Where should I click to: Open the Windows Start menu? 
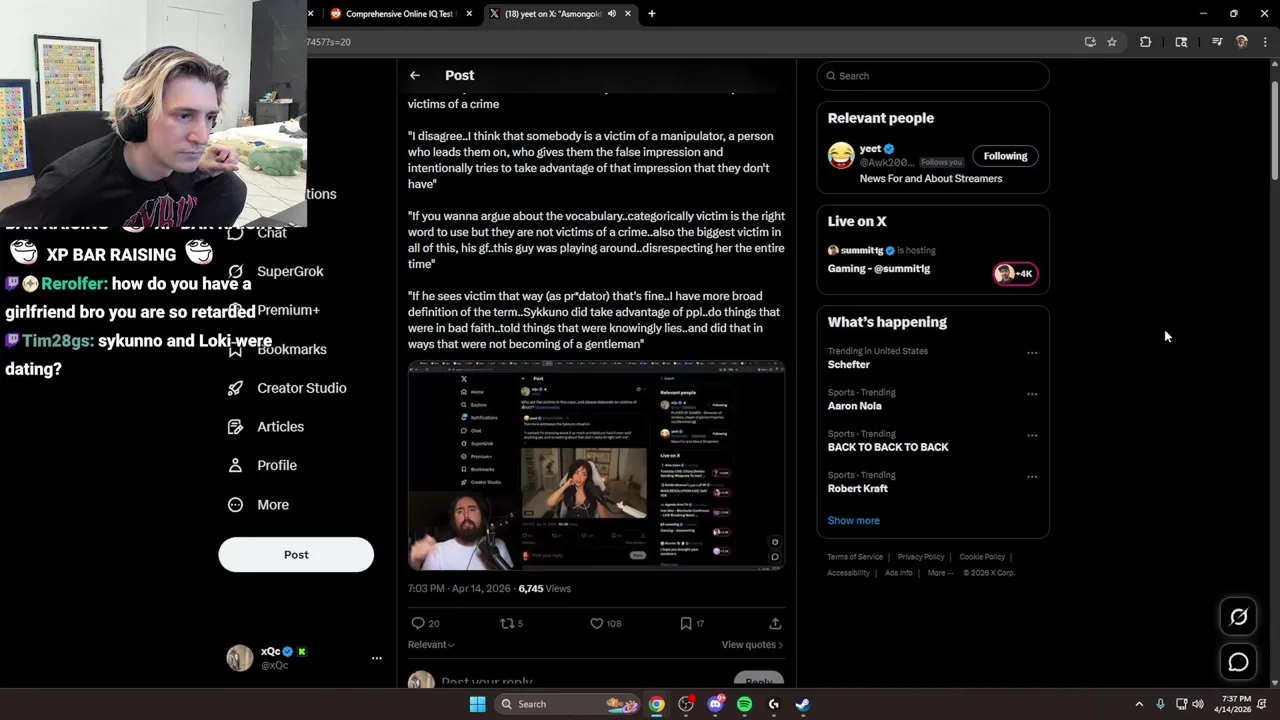478,704
